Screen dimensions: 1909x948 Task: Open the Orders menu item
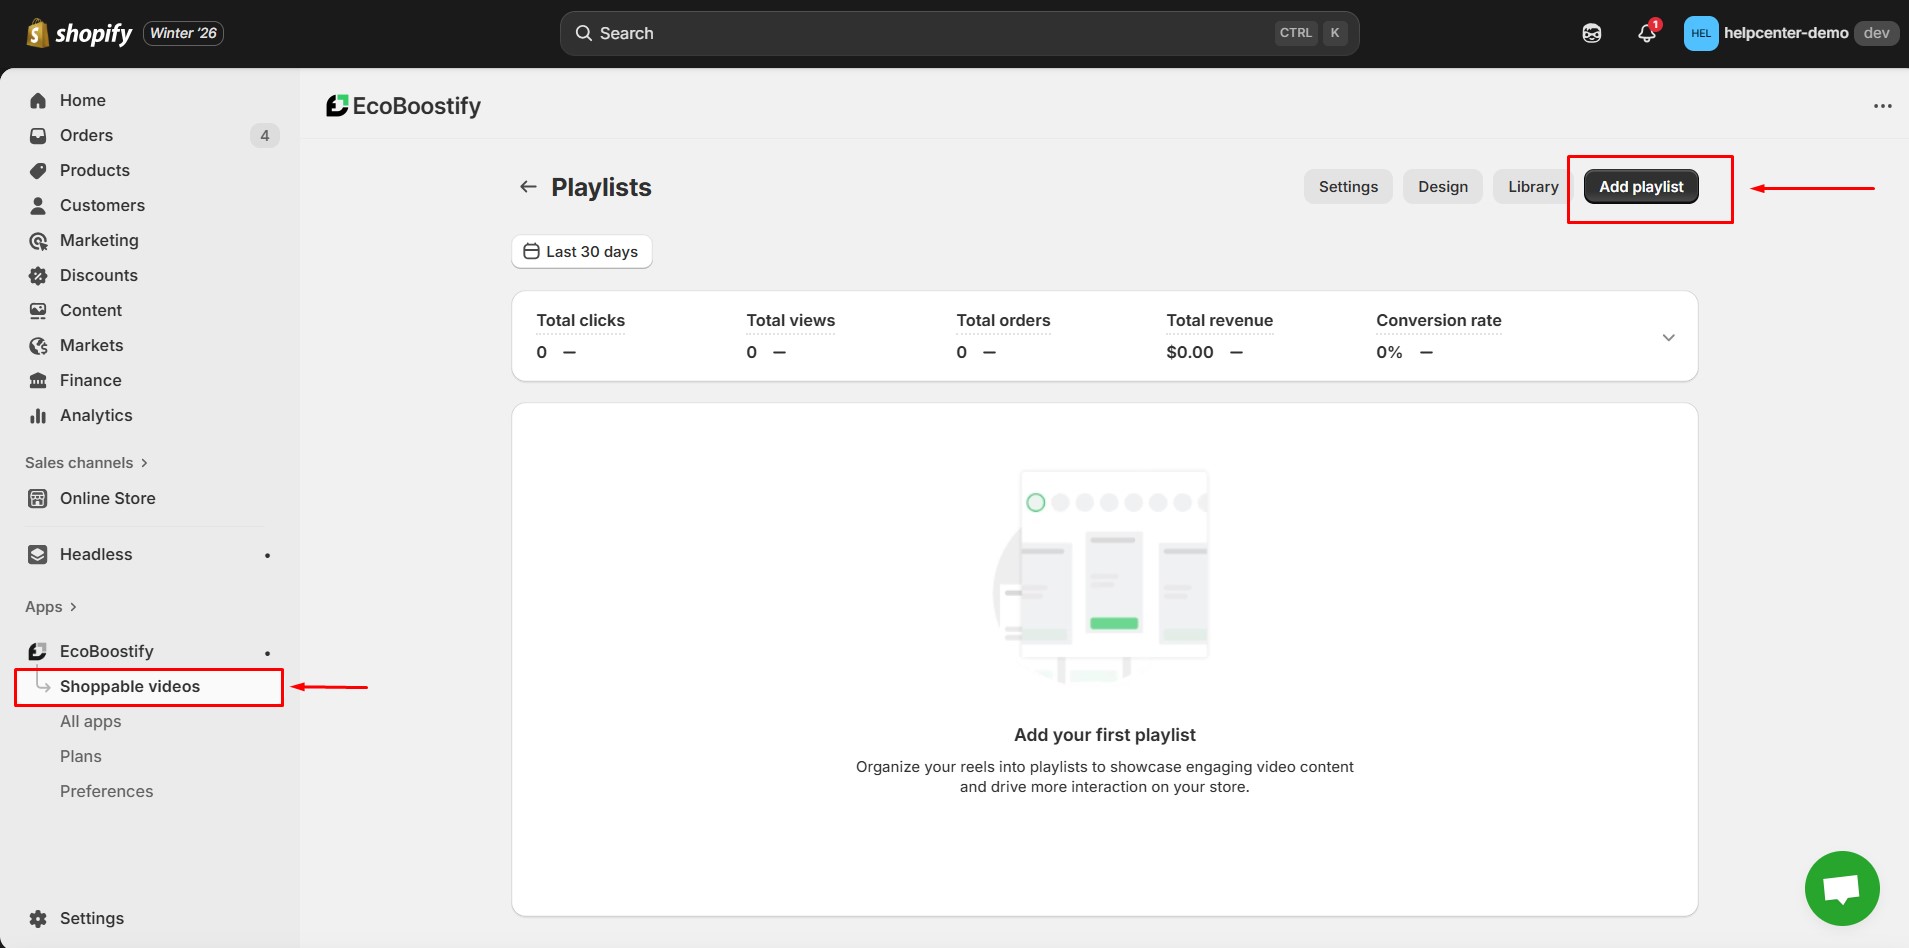click(x=86, y=135)
